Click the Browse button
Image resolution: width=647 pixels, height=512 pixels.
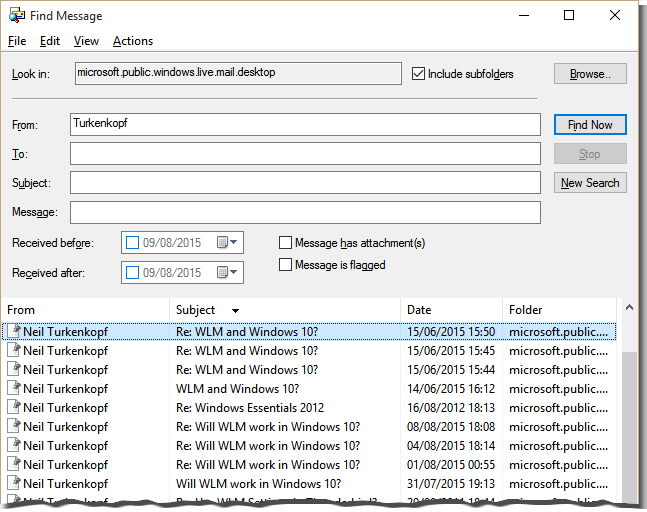coord(590,74)
